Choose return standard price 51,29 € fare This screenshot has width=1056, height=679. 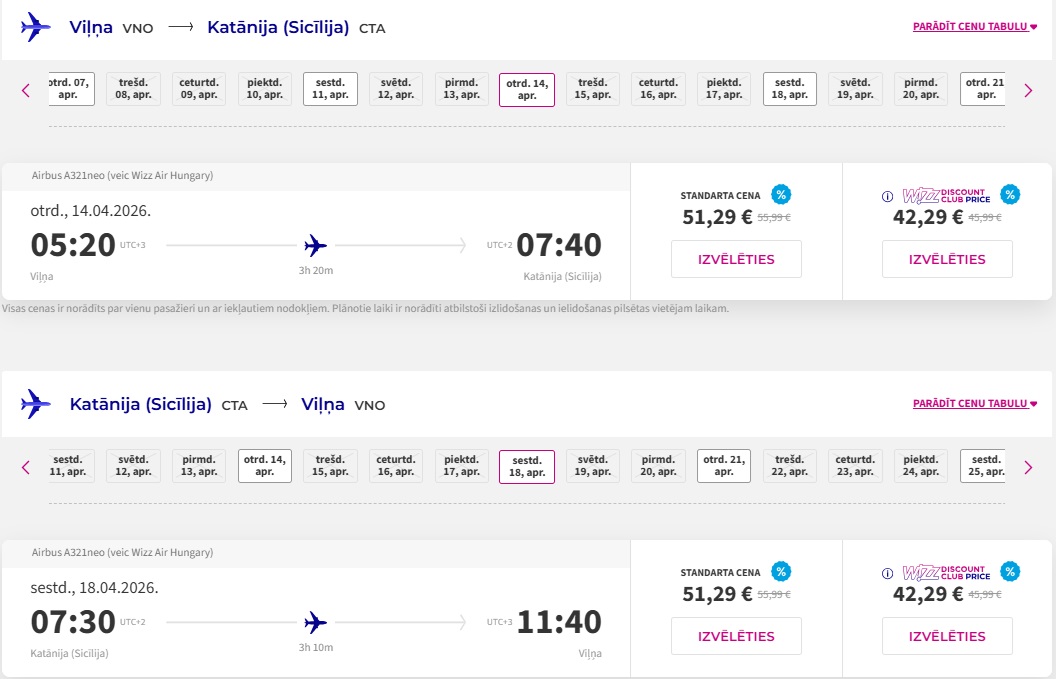[736, 637]
